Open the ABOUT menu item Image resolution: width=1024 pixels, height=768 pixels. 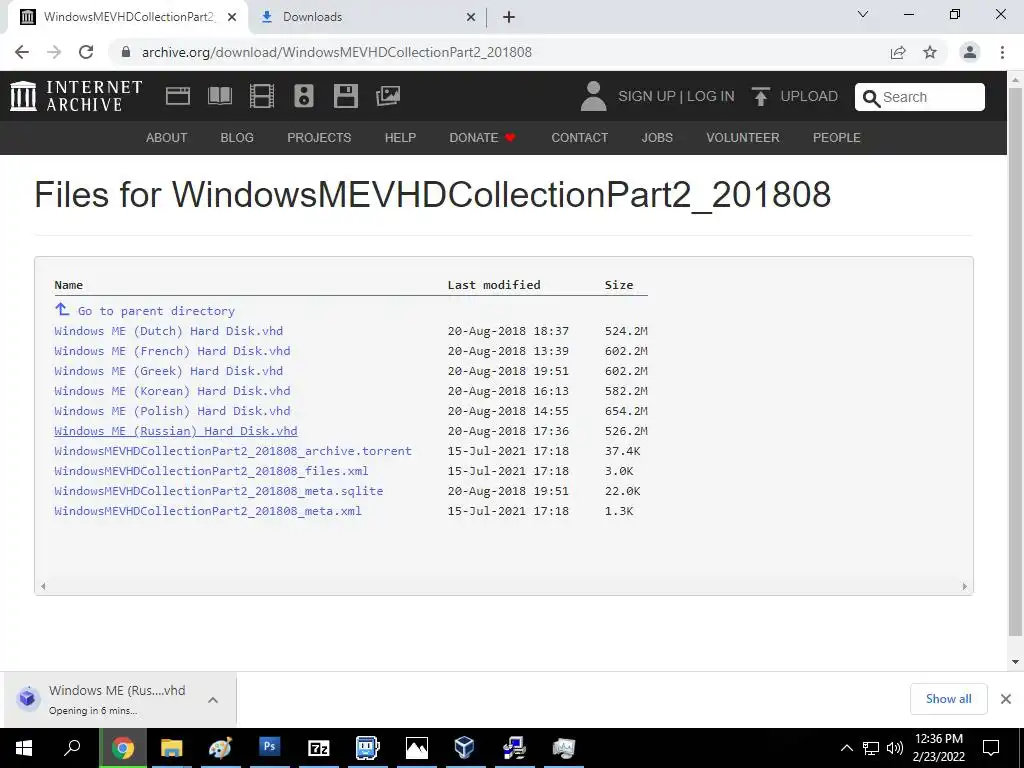[x=167, y=138]
